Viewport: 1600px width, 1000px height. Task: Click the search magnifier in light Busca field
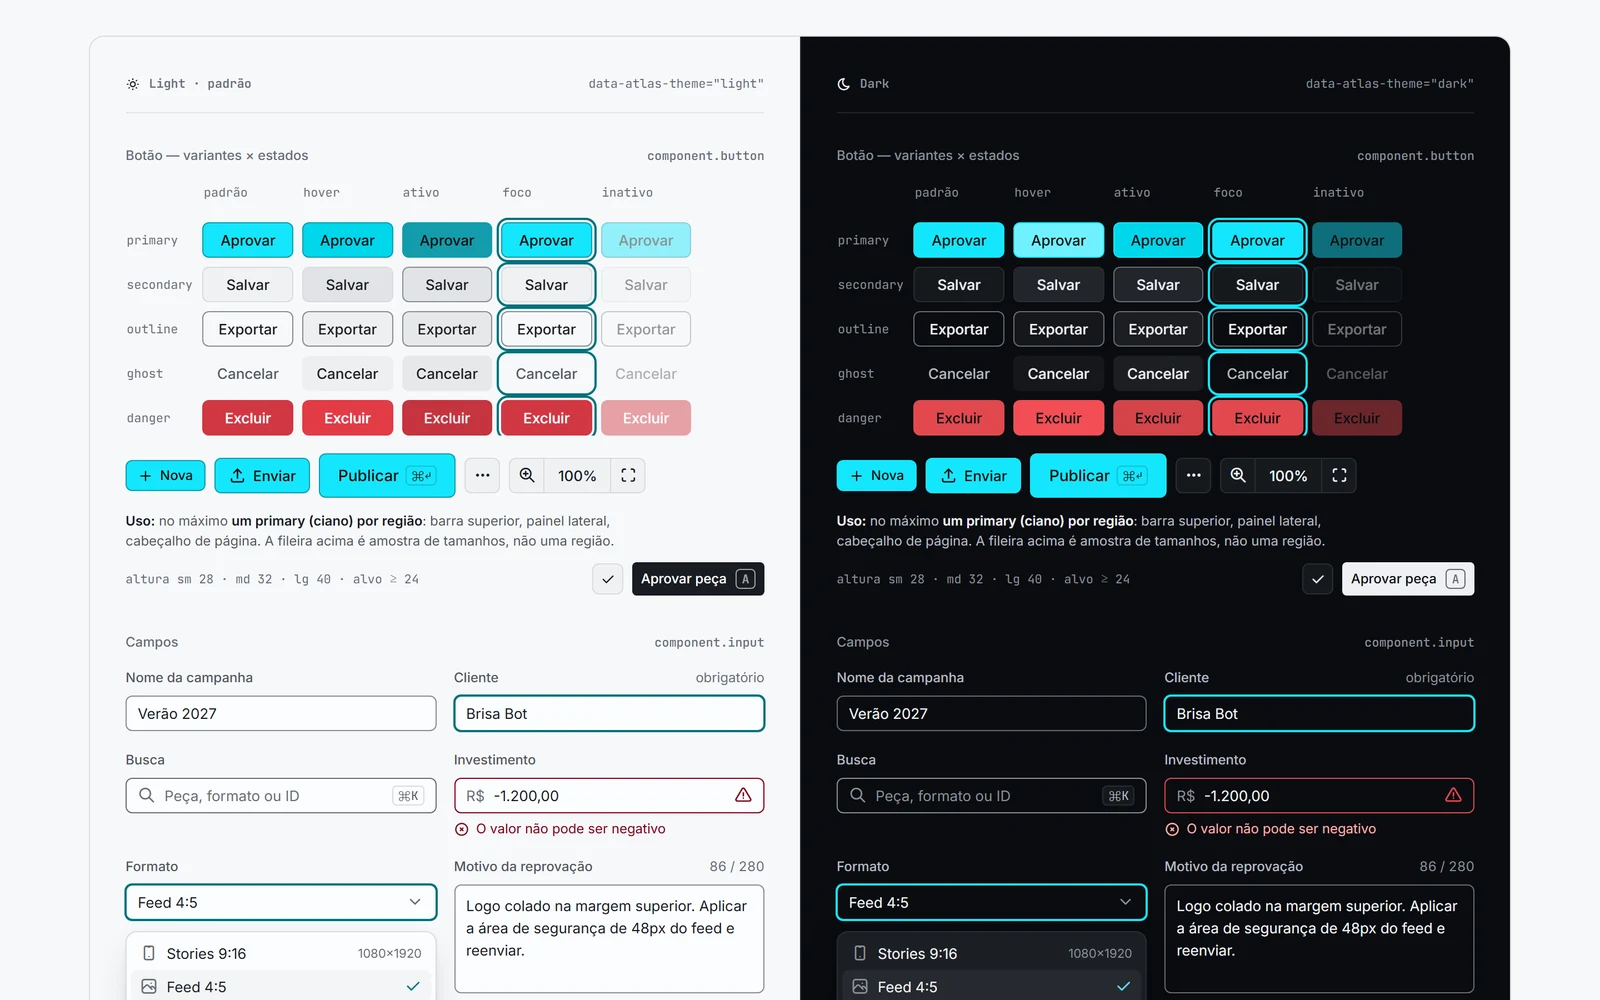pyautogui.click(x=147, y=795)
